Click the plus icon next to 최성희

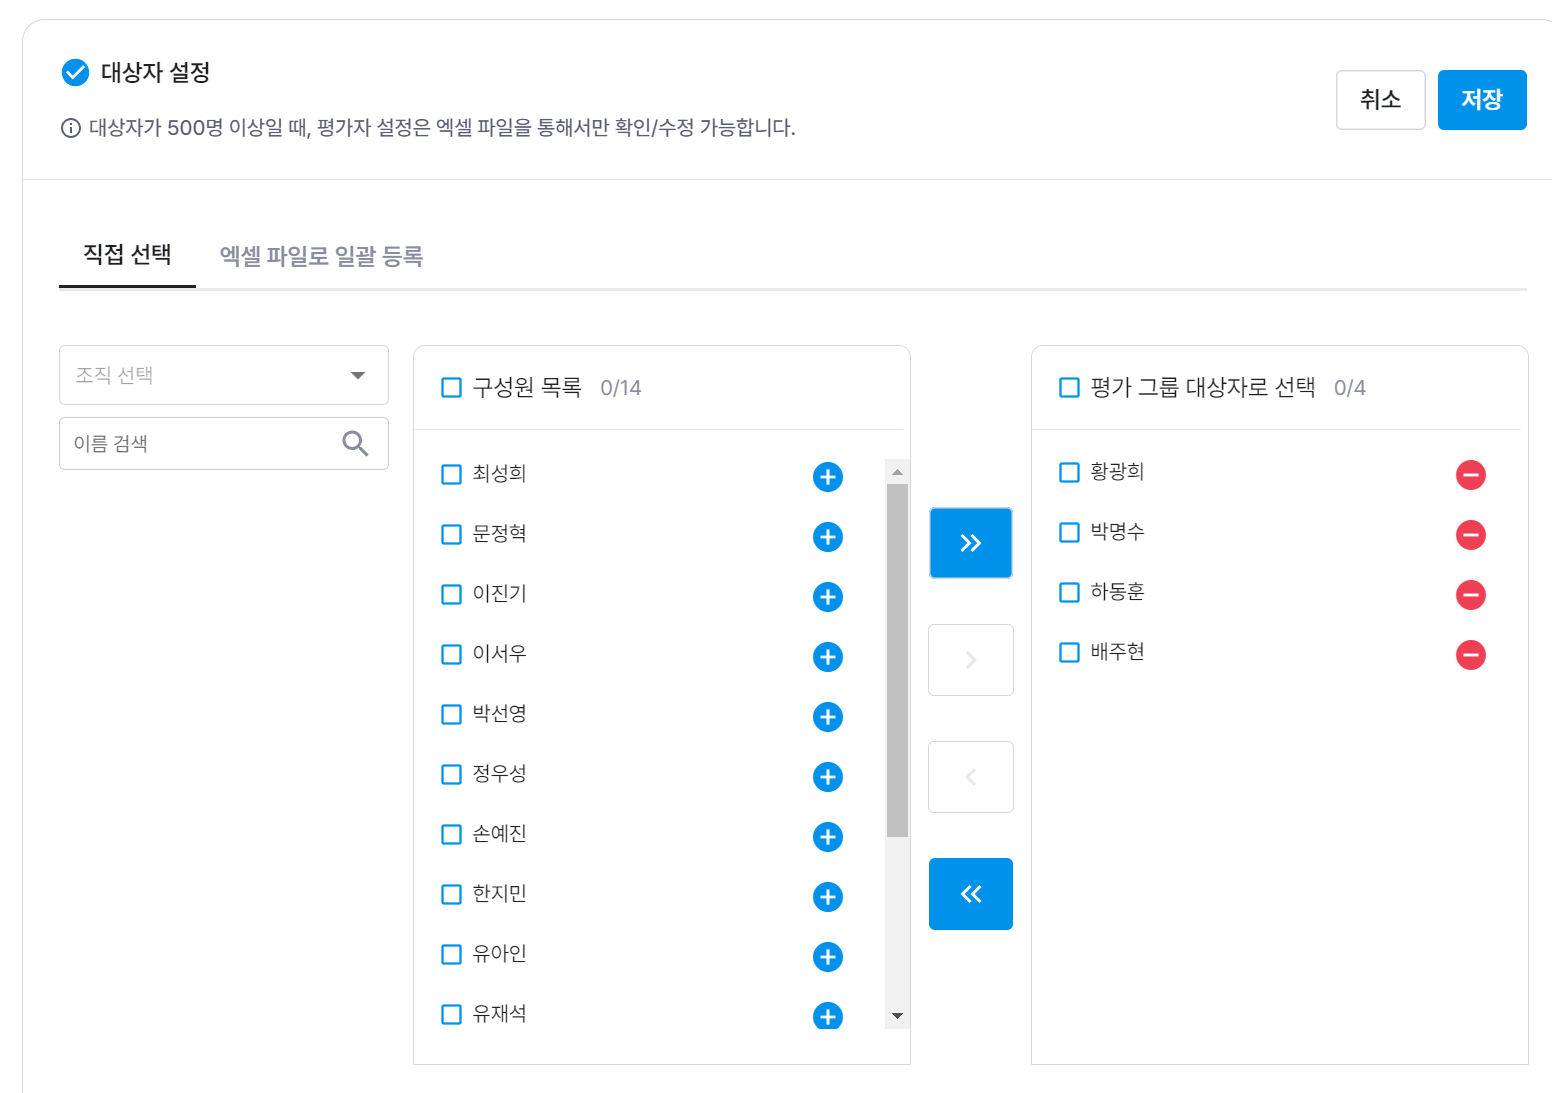pyautogui.click(x=827, y=477)
